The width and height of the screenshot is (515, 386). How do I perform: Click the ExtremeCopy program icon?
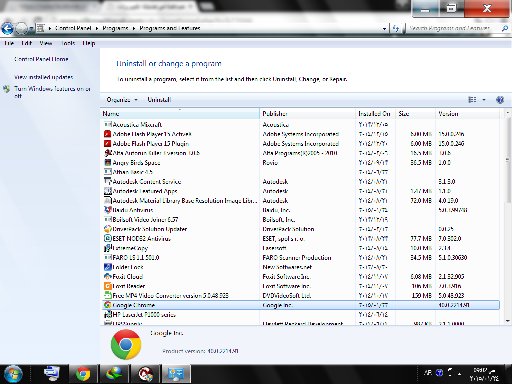click(107, 248)
